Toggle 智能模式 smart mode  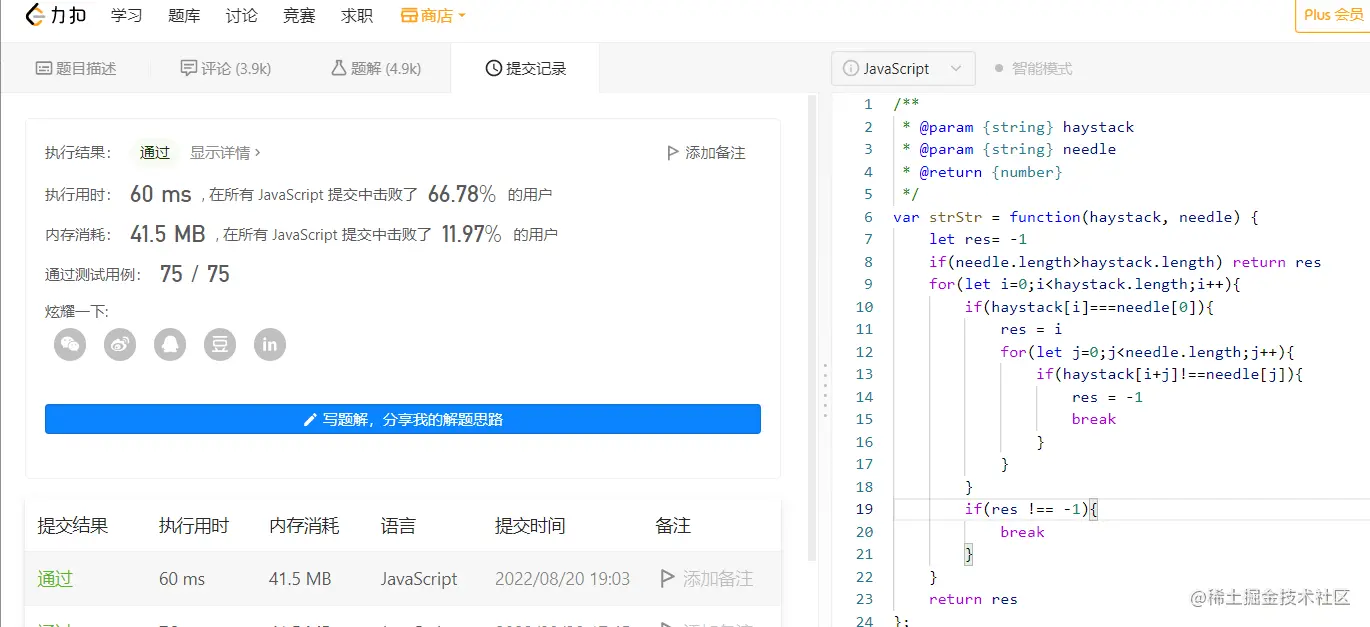(x=1033, y=69)
